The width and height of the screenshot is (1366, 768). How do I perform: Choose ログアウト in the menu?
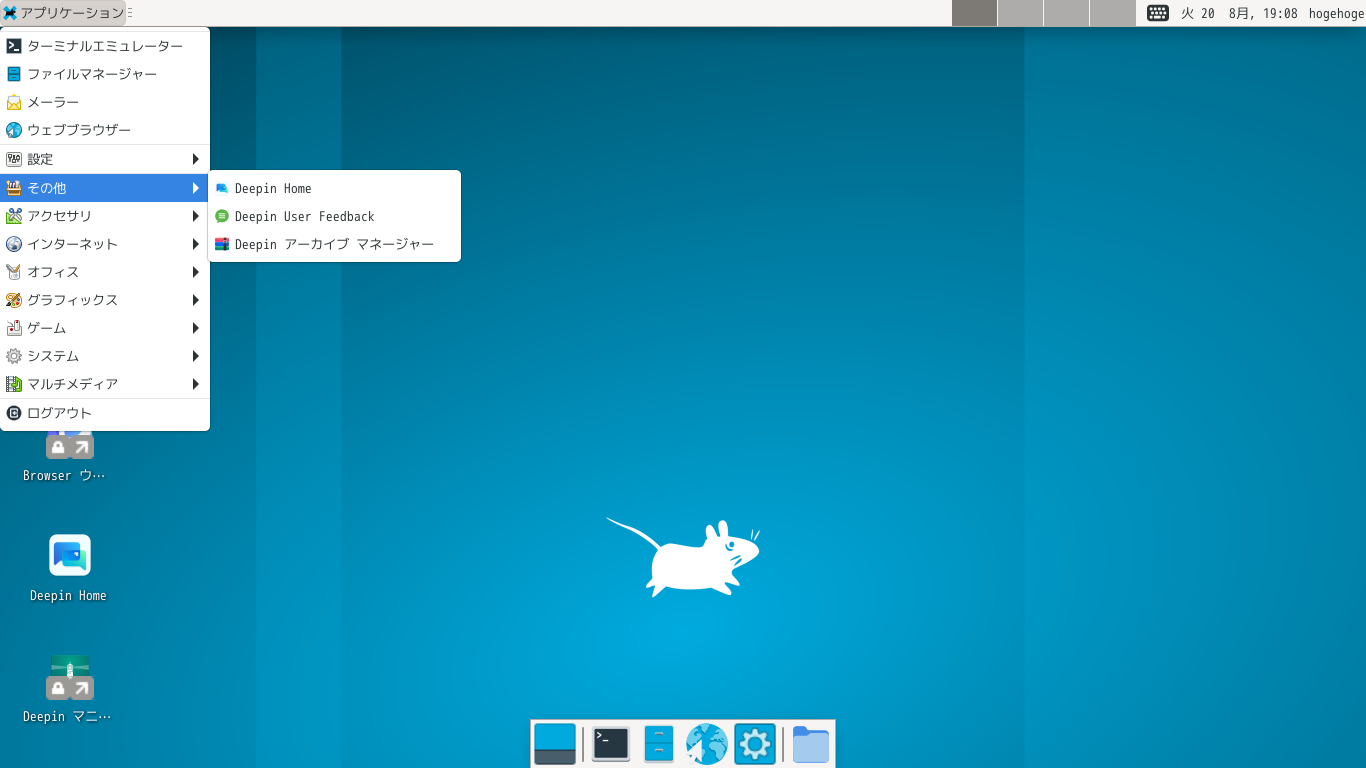tap(105, 413)
